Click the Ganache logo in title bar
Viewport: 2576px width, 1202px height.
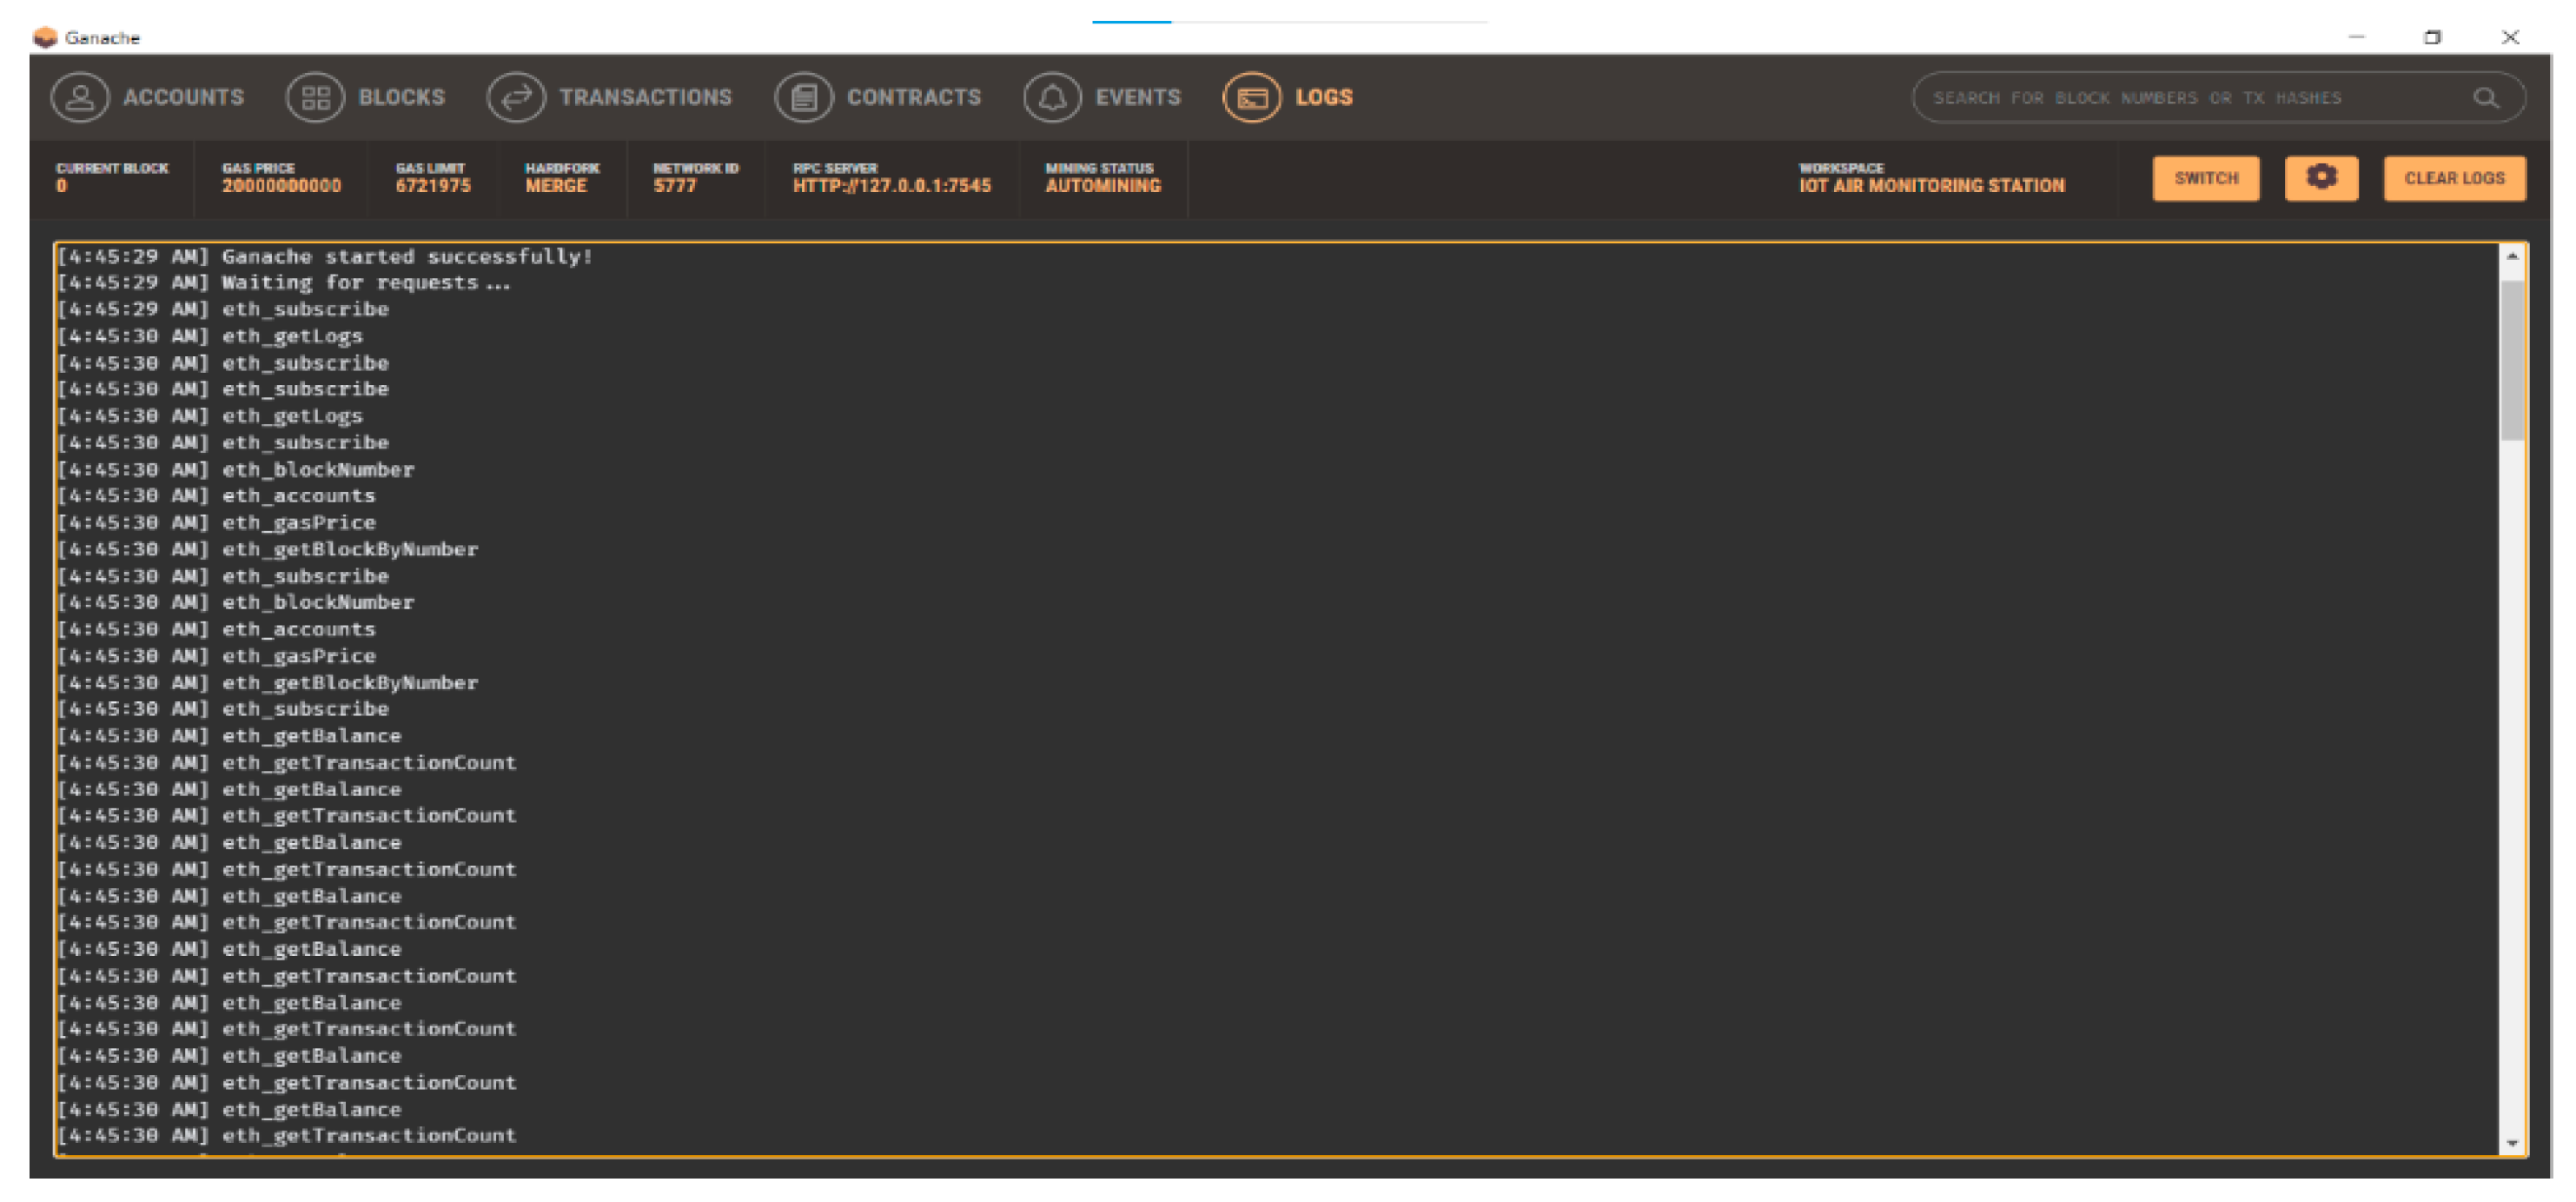[x=45, y=38]
